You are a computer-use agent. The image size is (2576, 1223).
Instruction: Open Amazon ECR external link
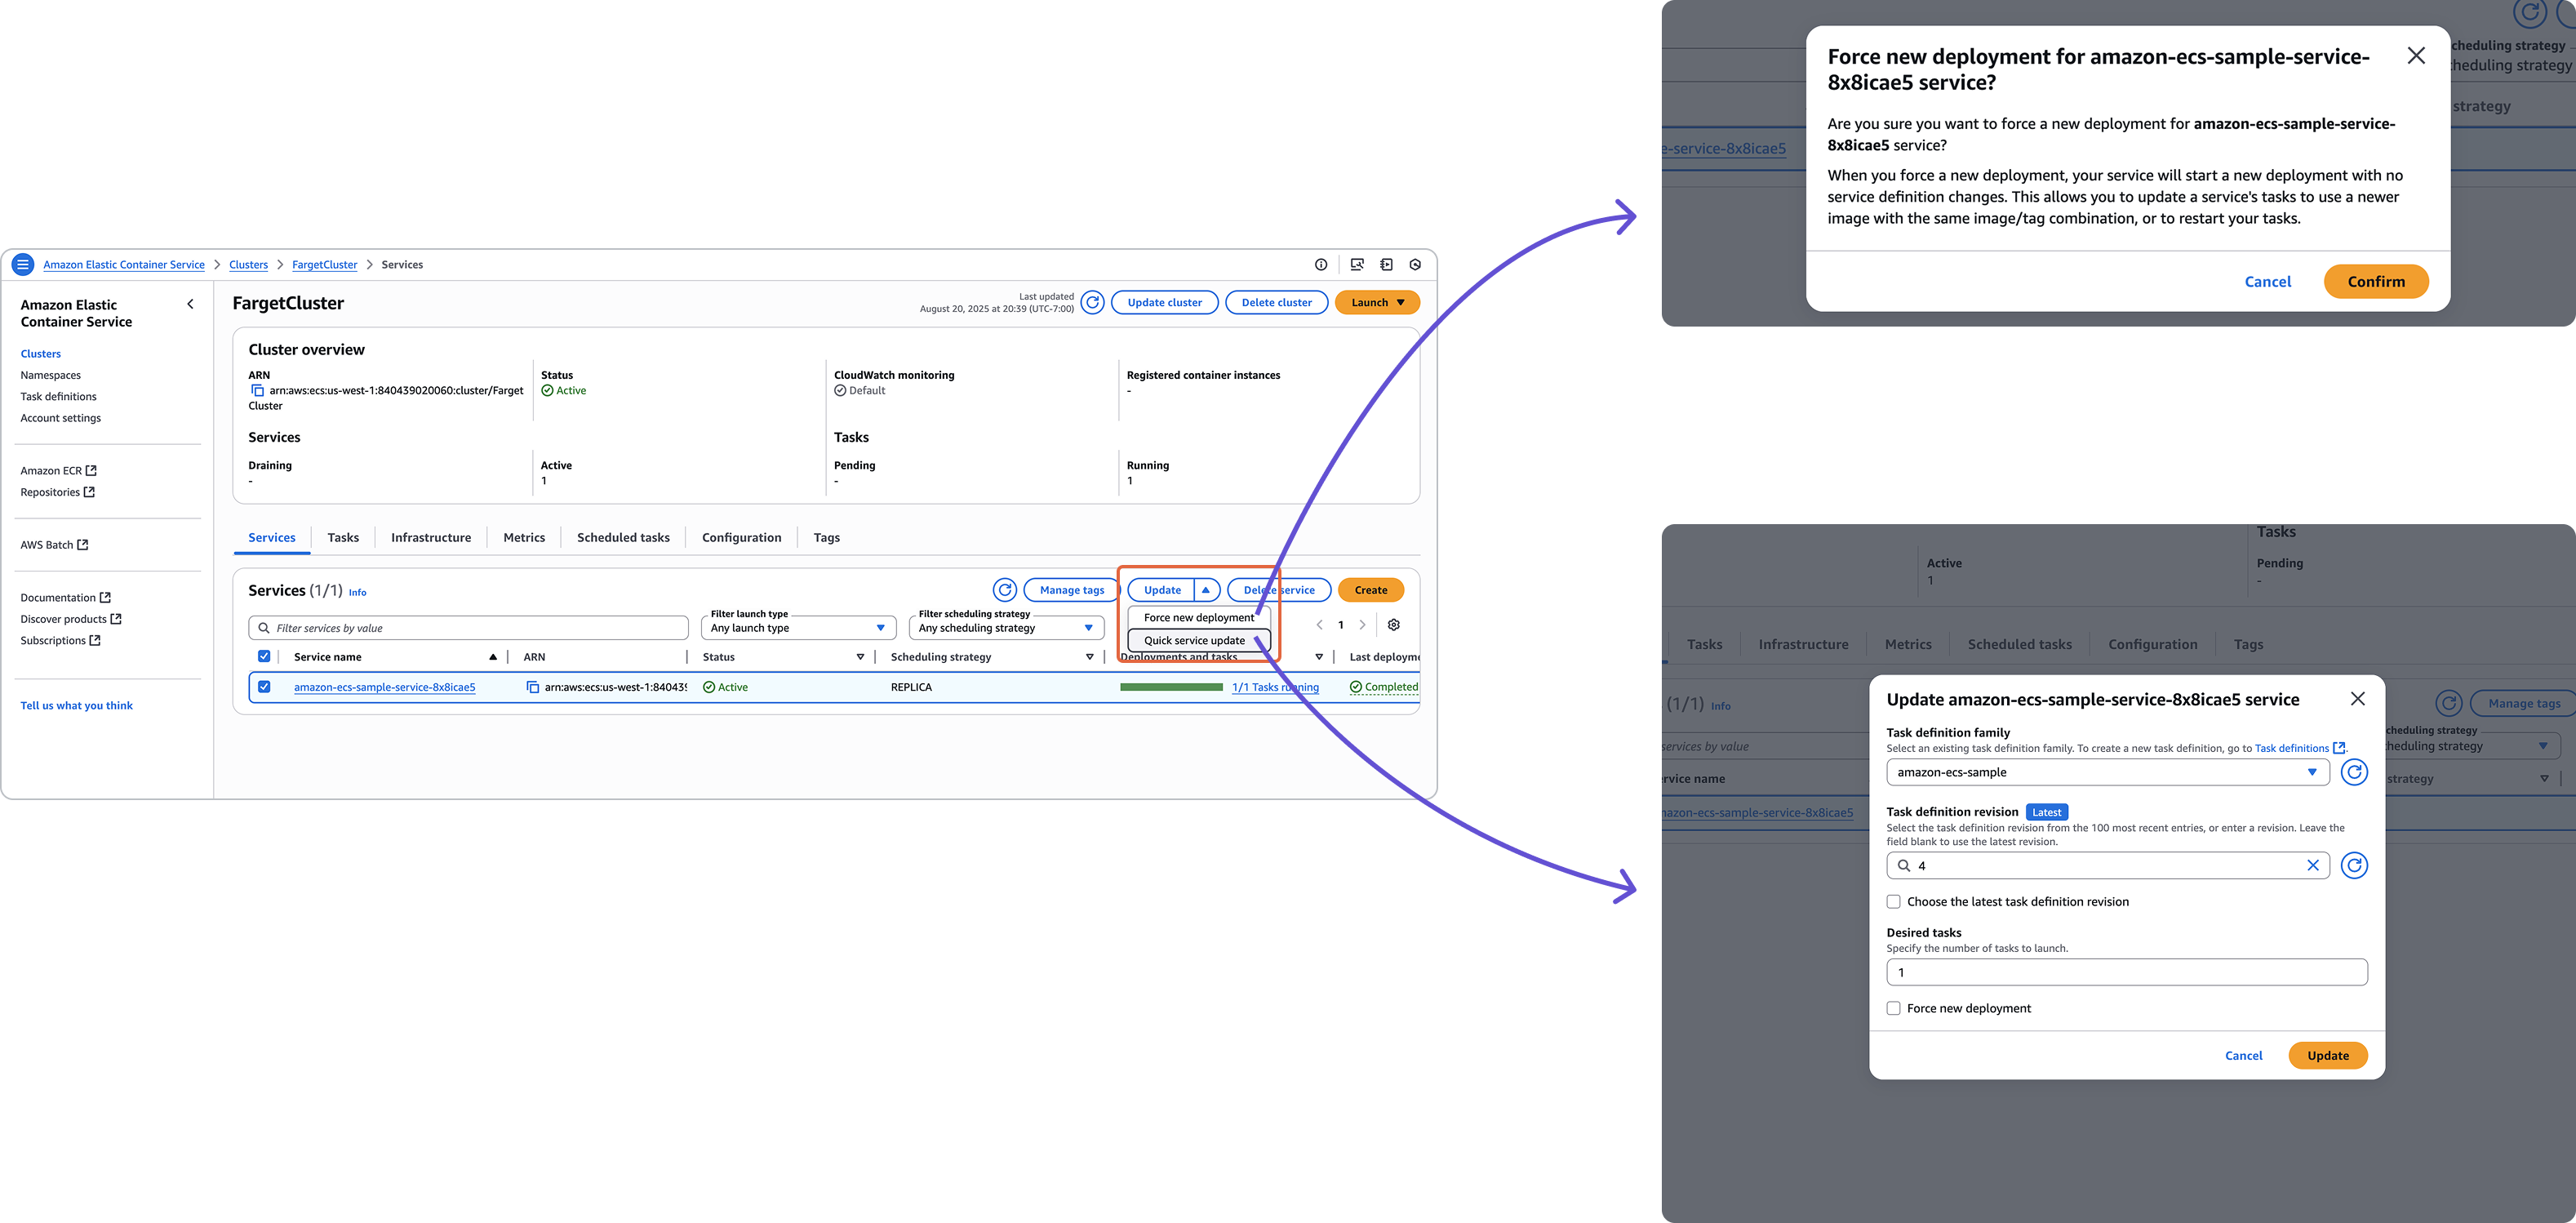(58, 470)
